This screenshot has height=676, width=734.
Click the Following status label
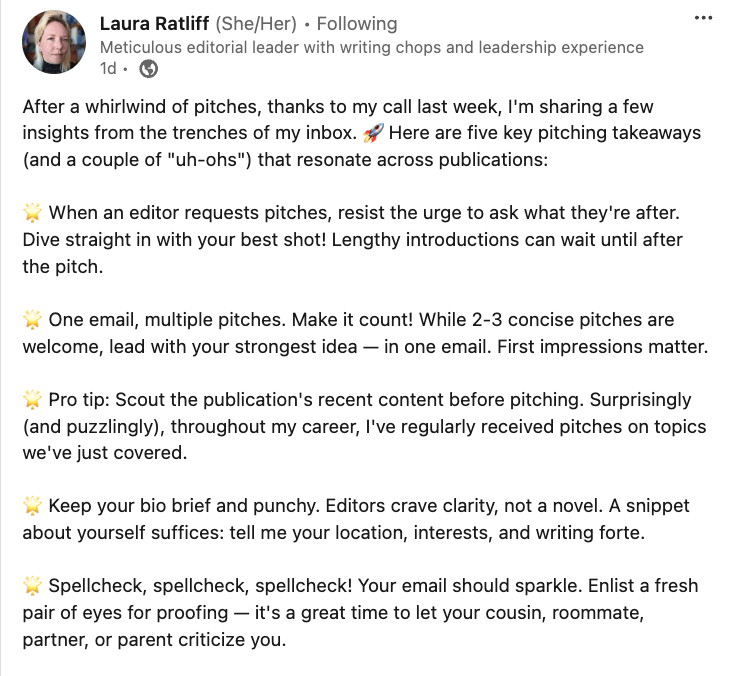[357, 23]
